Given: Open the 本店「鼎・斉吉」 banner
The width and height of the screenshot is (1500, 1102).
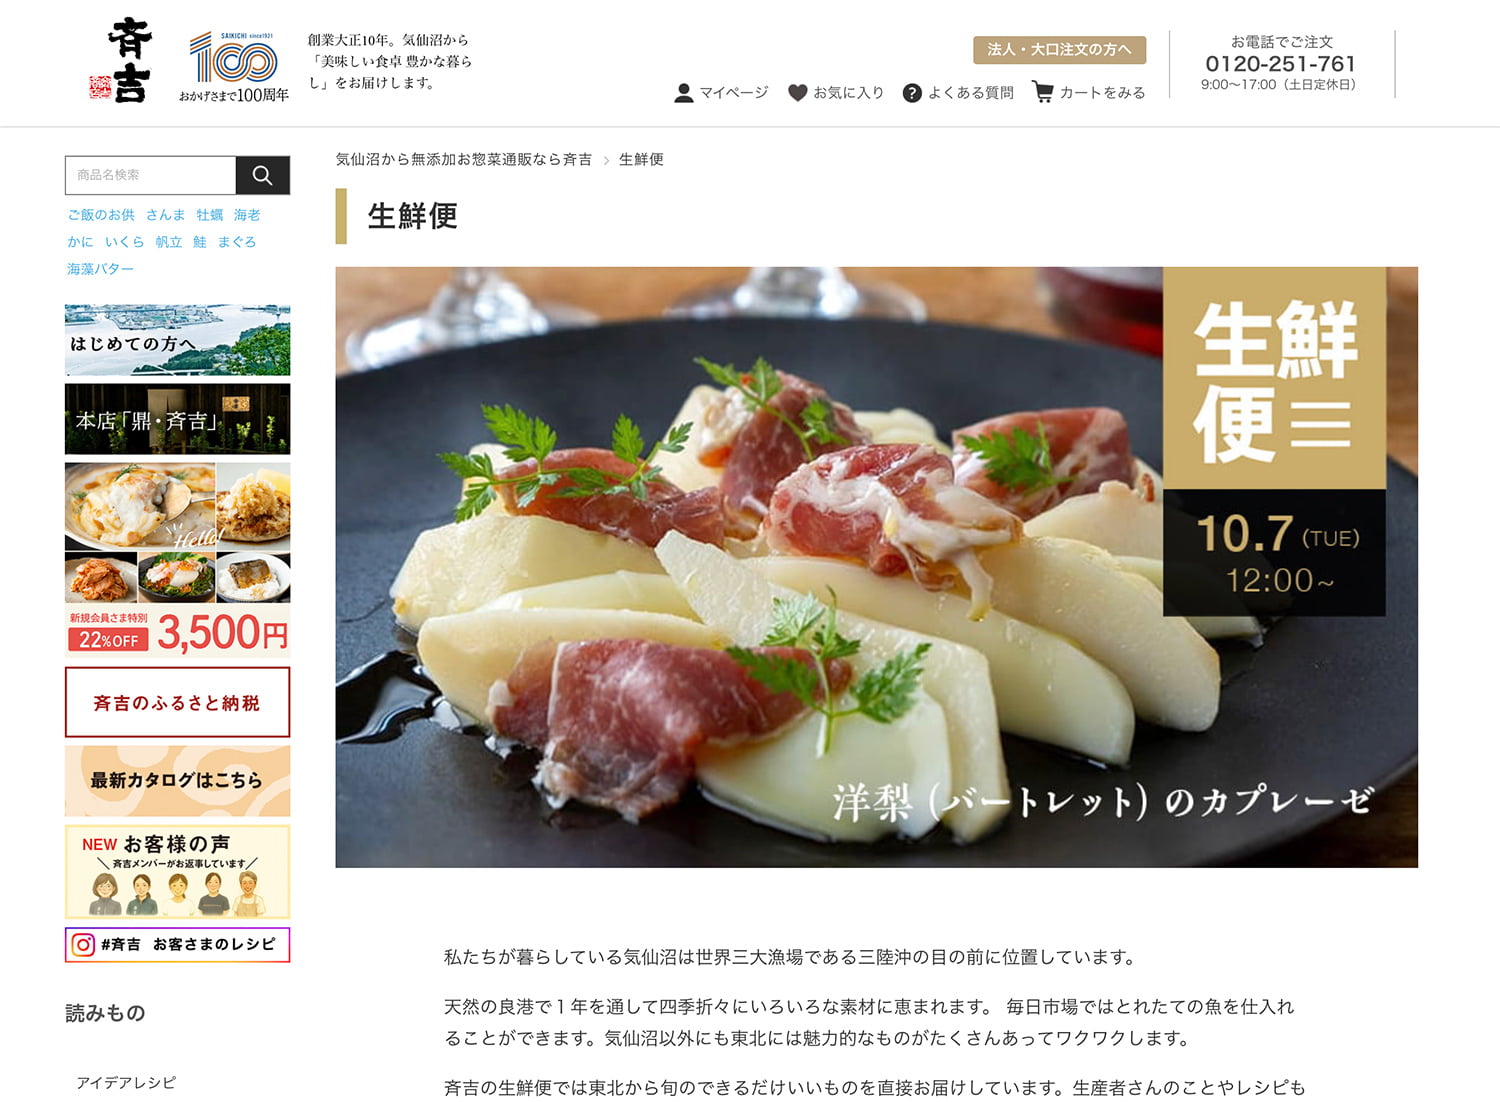Looking at the screenshot, I should click(x=178, y=419).
